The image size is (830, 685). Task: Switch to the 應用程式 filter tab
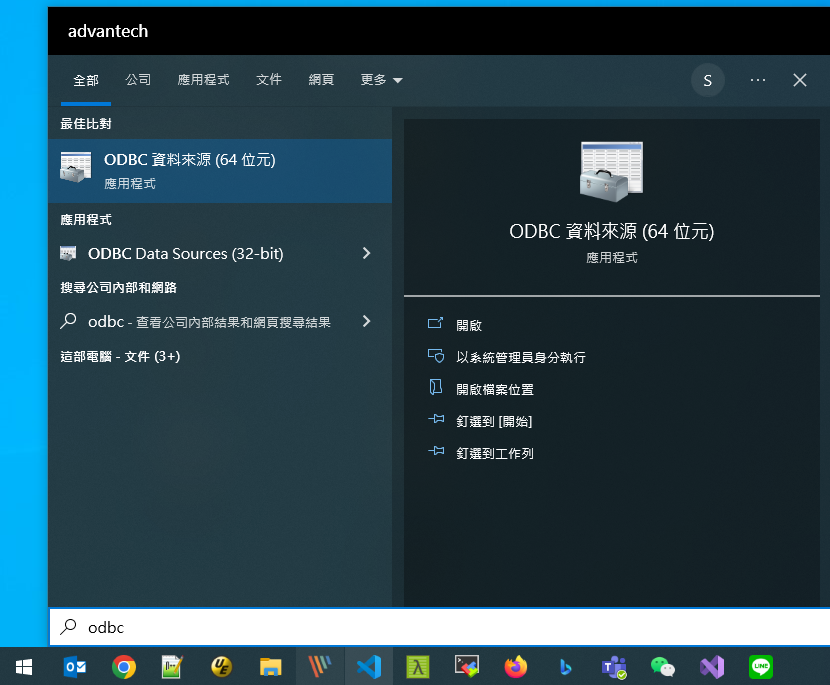[x=203, y=80]
